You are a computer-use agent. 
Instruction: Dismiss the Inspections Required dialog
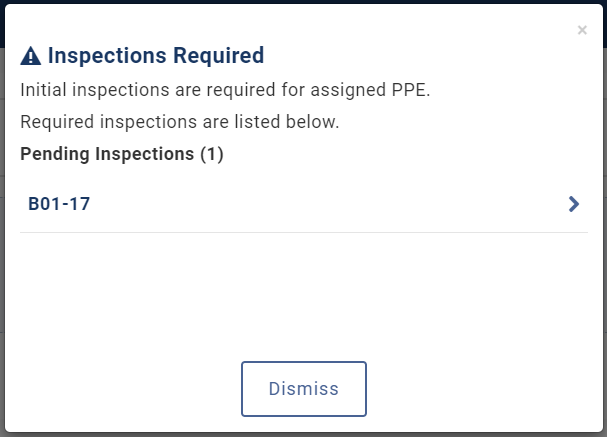click(x=304, y=388)
